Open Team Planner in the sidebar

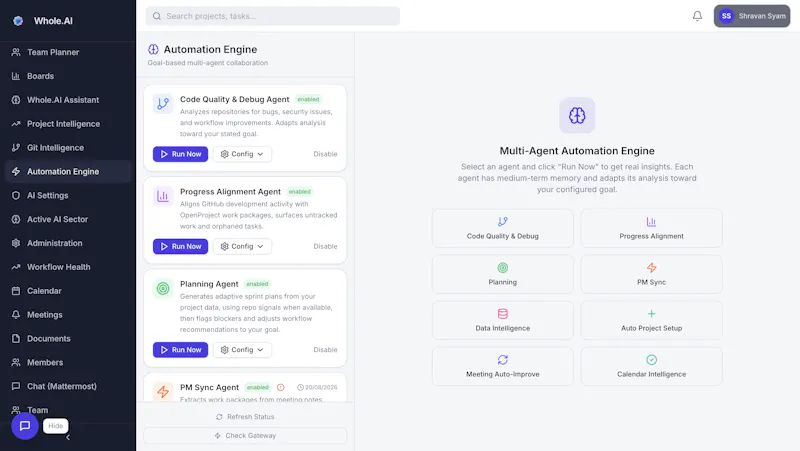click(67, 52)
